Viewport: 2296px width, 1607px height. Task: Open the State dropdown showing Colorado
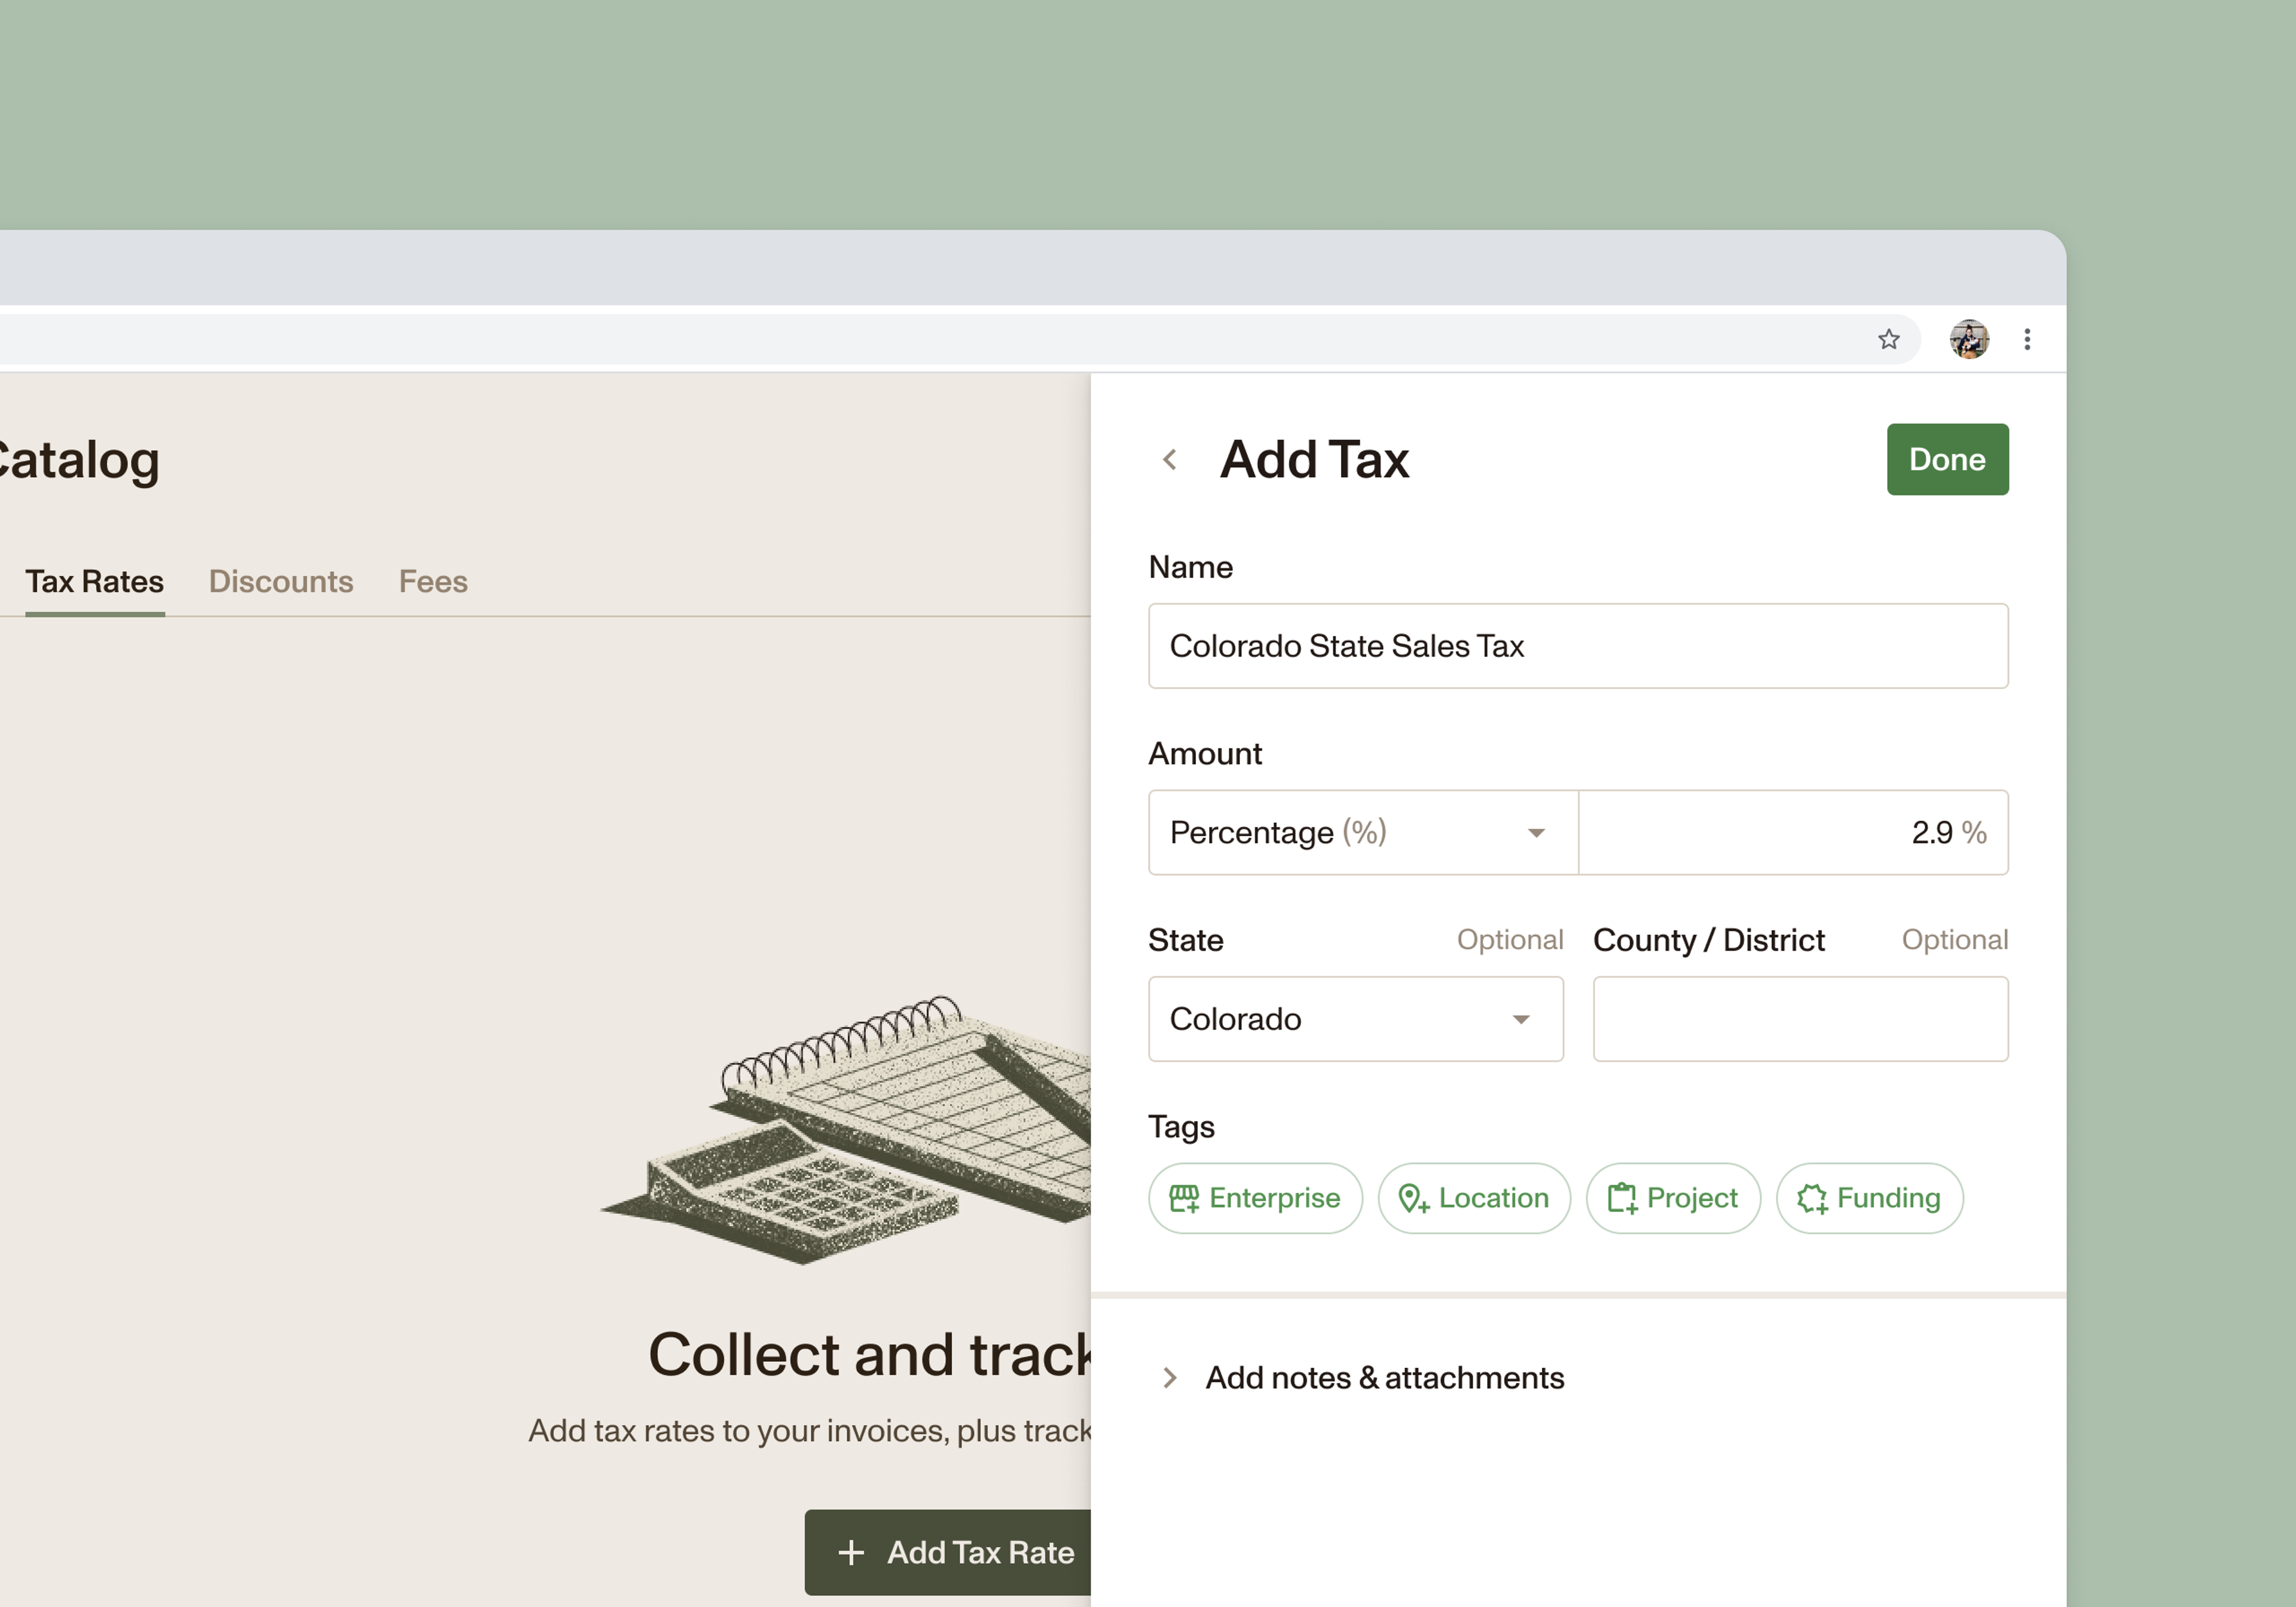pyautogui.click(x=1355, y=1019)
